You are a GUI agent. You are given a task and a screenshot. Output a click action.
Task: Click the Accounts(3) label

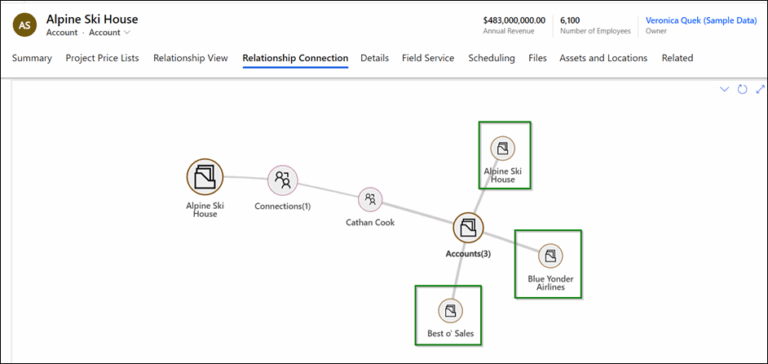468,254
